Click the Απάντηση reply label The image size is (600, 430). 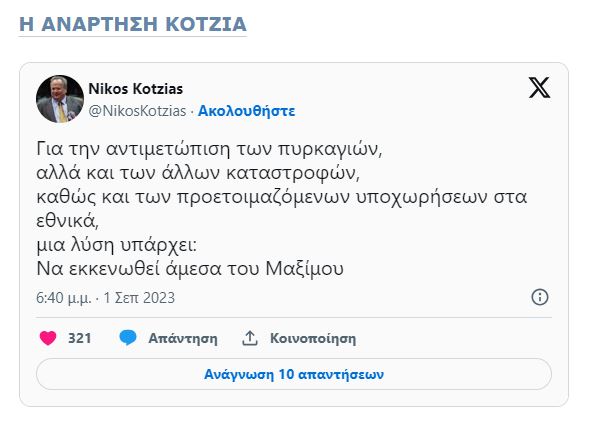(182, 338)
